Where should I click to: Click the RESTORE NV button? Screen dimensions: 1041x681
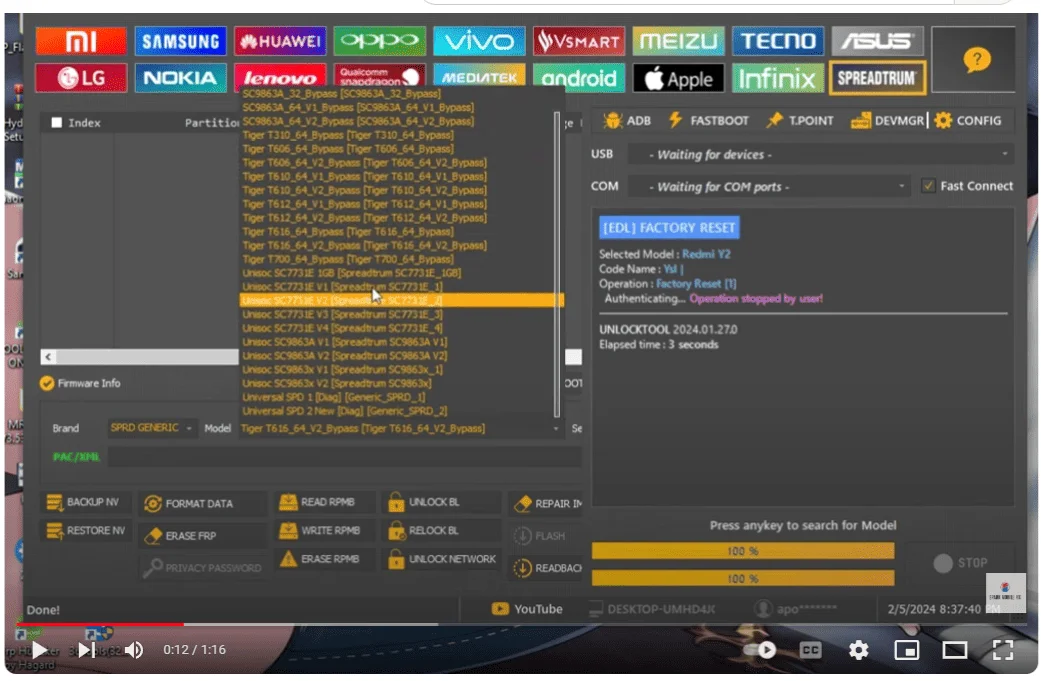(86, 530)
